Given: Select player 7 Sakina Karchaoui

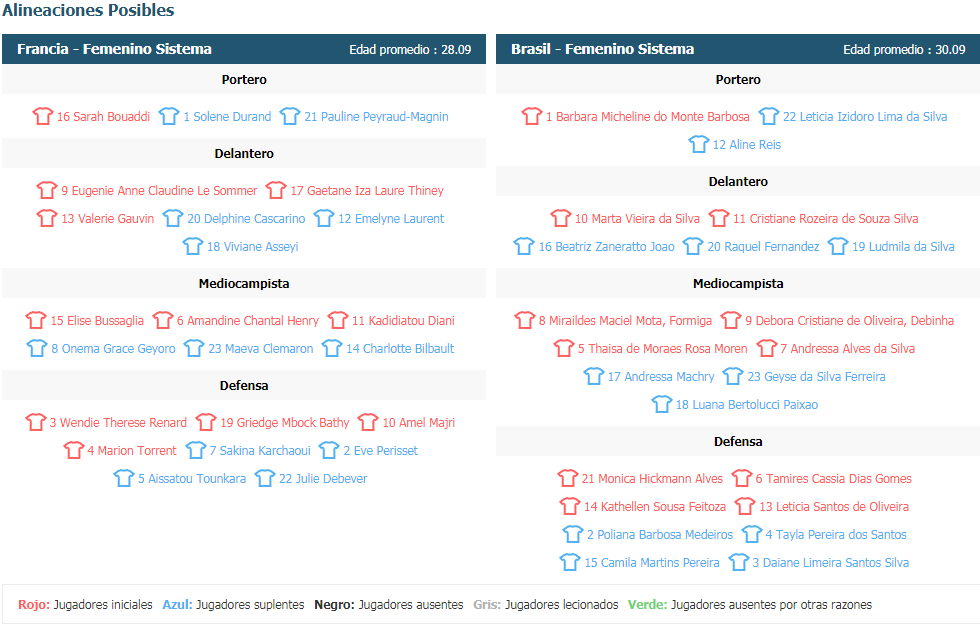Looking at the screenshot, I should (x=260, y=451).
